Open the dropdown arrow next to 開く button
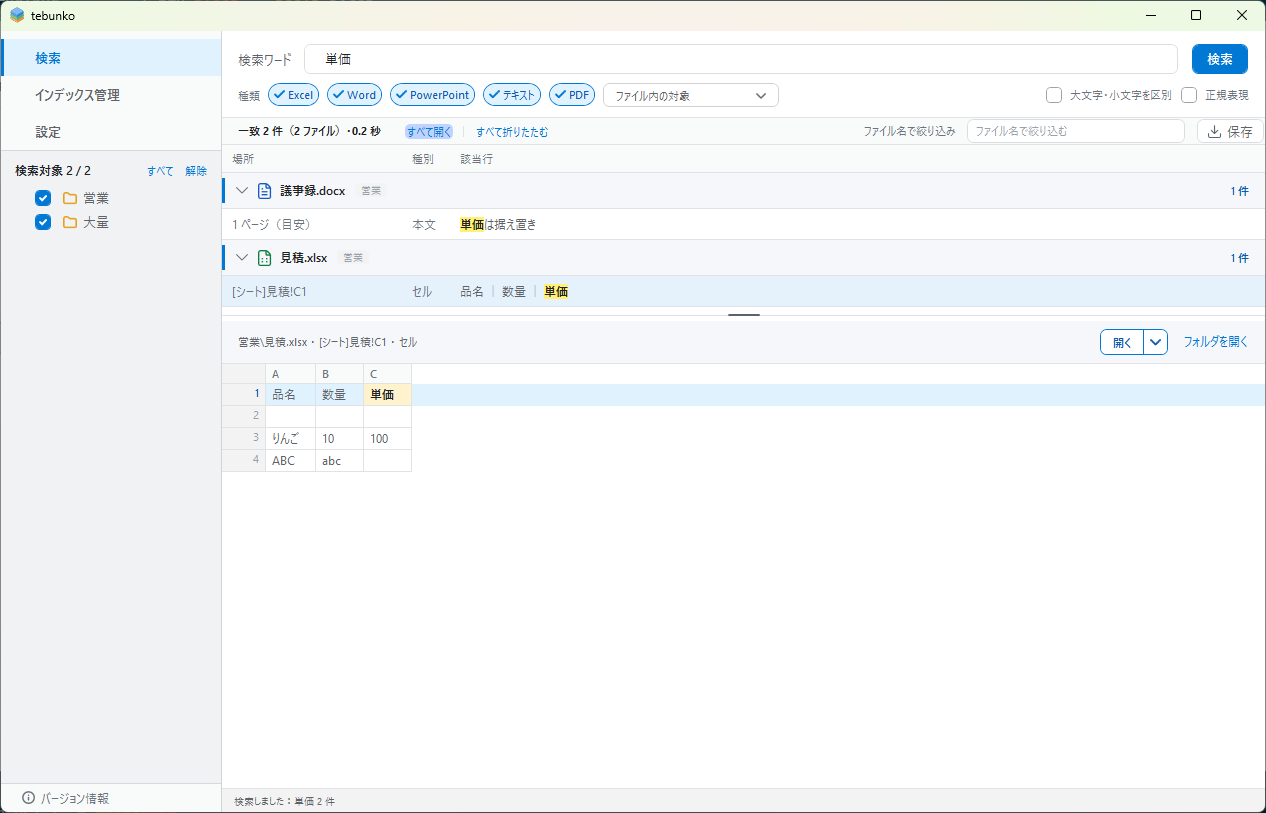Viewport: 1266px width, 813px height. pyautogui.click(x=1156, y=342)
